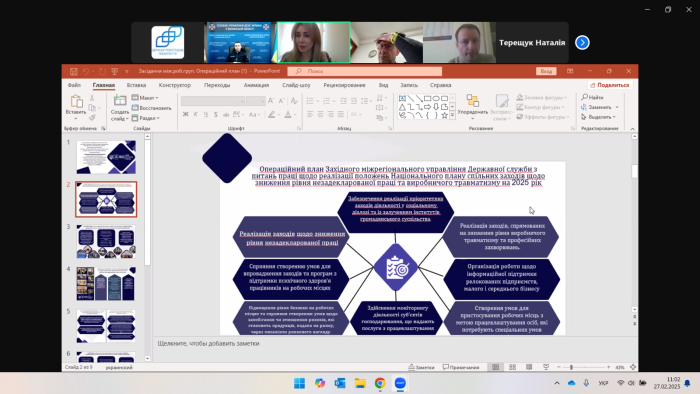
Task: Open Zoom app in Windows taskbar
Action: tap(400, 383)
